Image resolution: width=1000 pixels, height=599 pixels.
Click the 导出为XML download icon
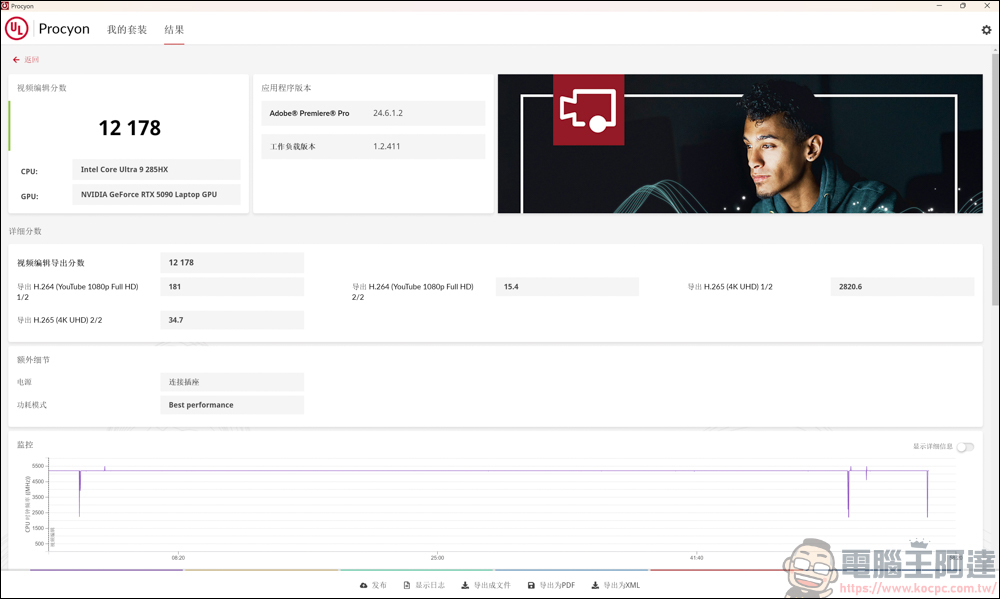[595, 585]
